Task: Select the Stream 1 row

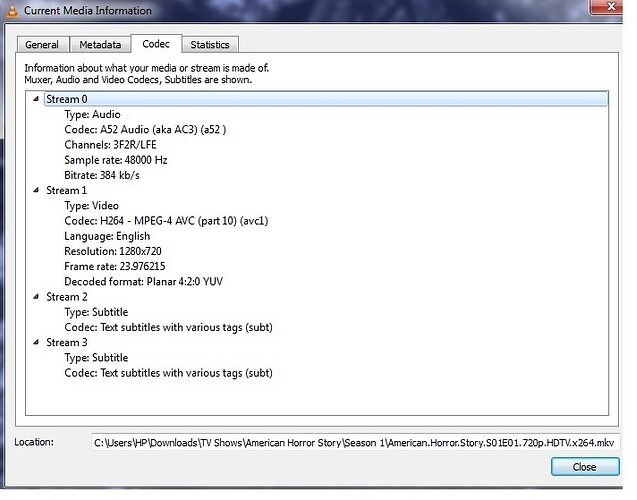Action: [x=67, y=190]
